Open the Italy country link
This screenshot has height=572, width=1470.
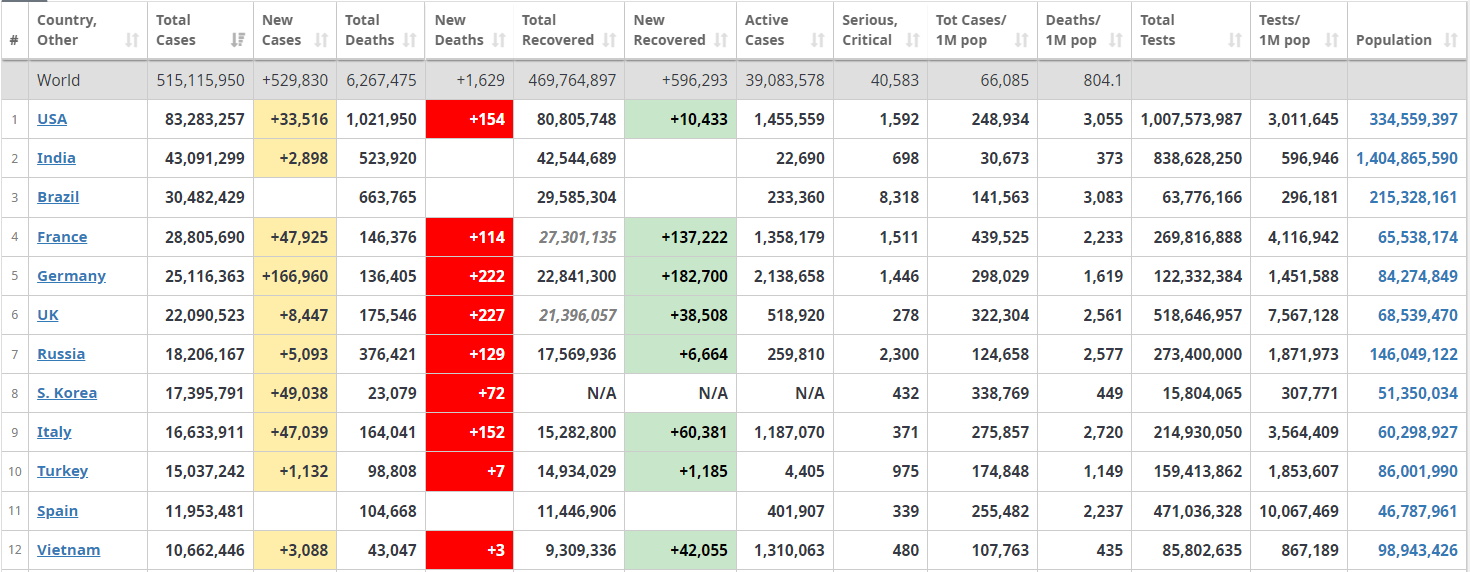pos(54,432)
